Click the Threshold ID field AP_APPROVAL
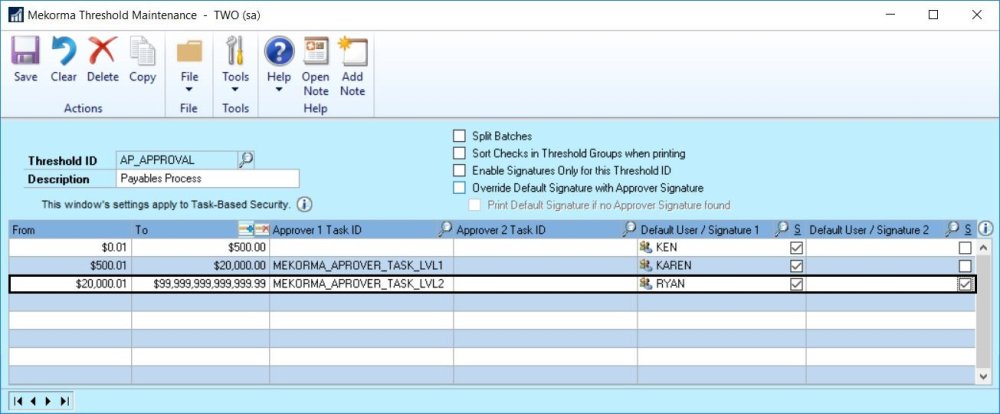The width and height of the screenshot is (1000, 414). (177, 160)
